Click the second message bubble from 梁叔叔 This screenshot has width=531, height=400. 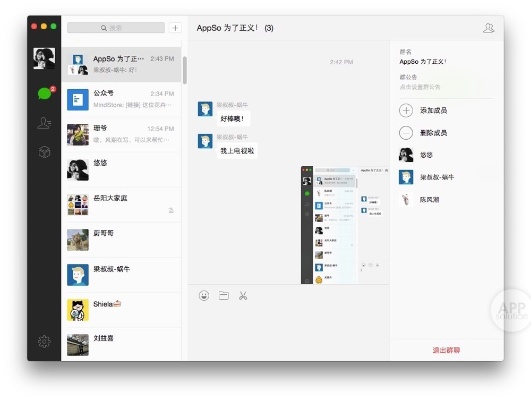coord(237,151)
